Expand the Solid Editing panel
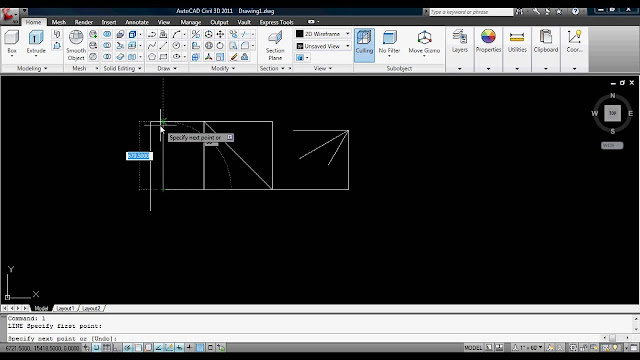This screenshot has width=640, height=360. 122,69
